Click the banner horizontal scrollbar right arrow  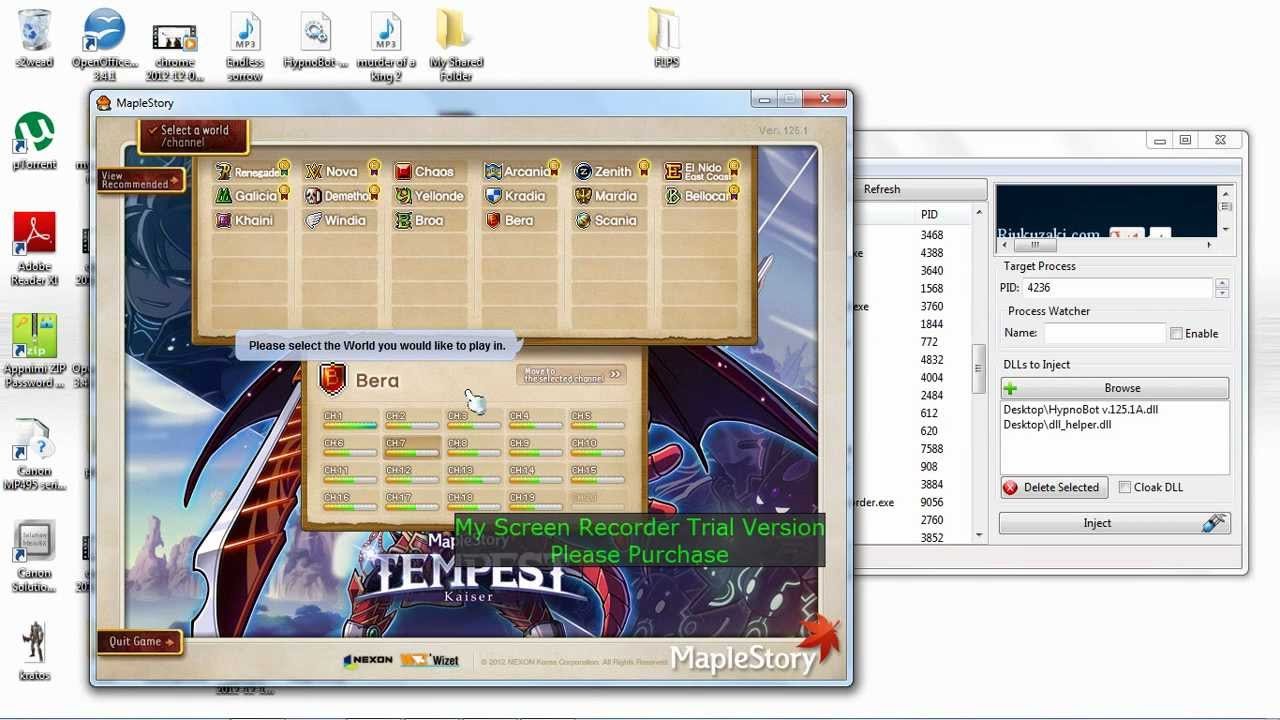tap(1209, 245)
